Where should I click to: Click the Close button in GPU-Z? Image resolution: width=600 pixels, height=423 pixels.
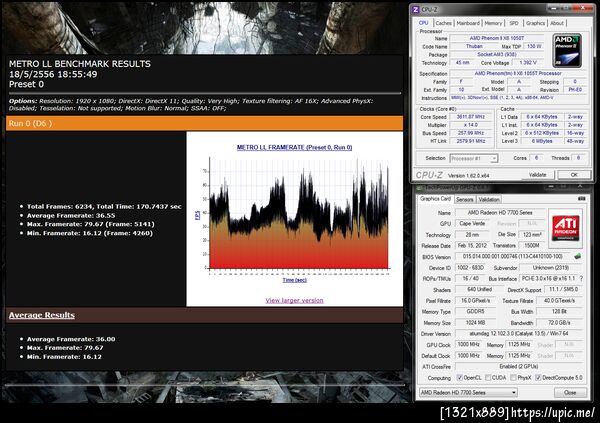tap(570, 392)
